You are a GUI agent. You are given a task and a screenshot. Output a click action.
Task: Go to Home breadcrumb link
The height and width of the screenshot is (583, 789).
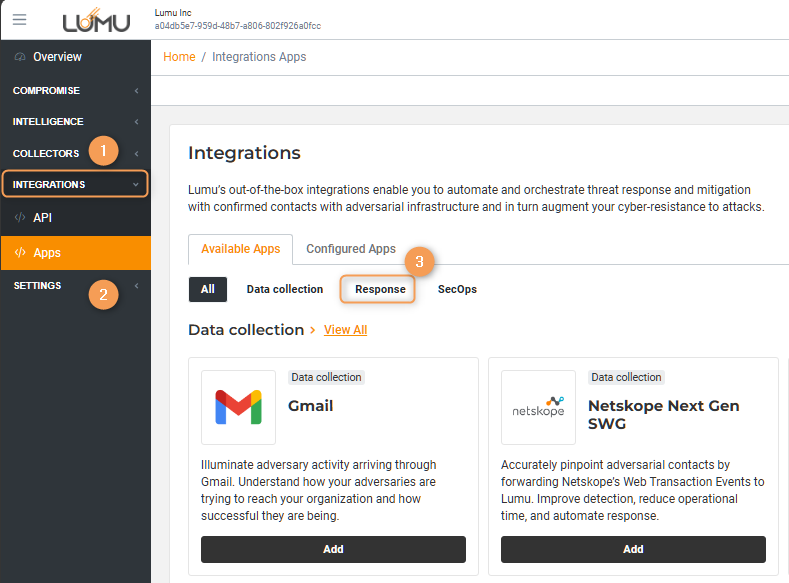coord(179,57)
